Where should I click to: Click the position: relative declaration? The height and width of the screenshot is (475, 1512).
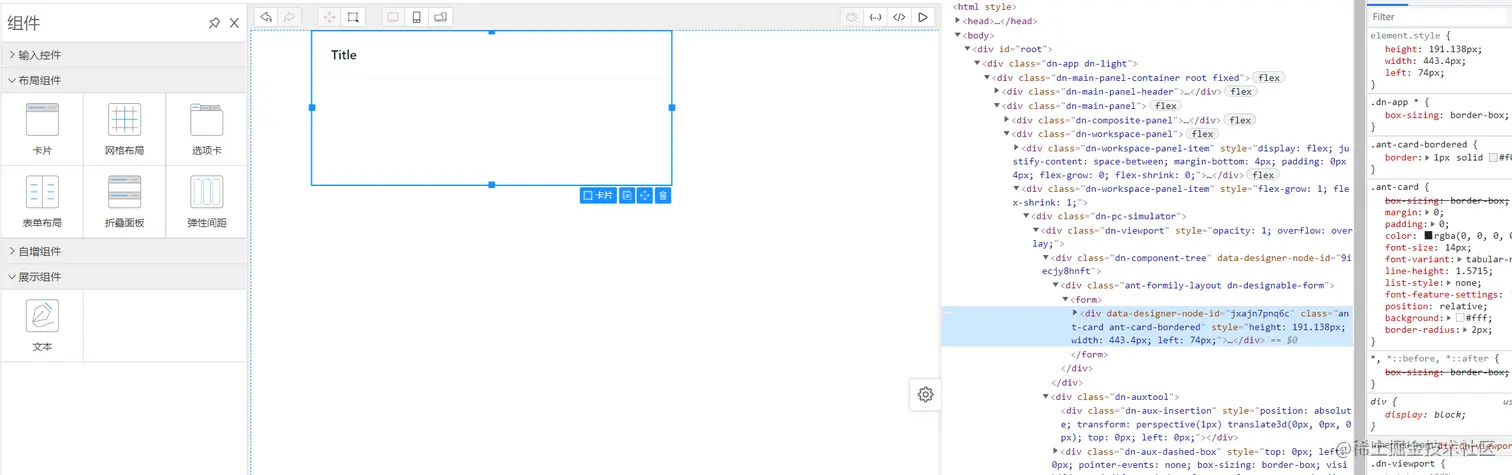click(x=1434, y=306)
